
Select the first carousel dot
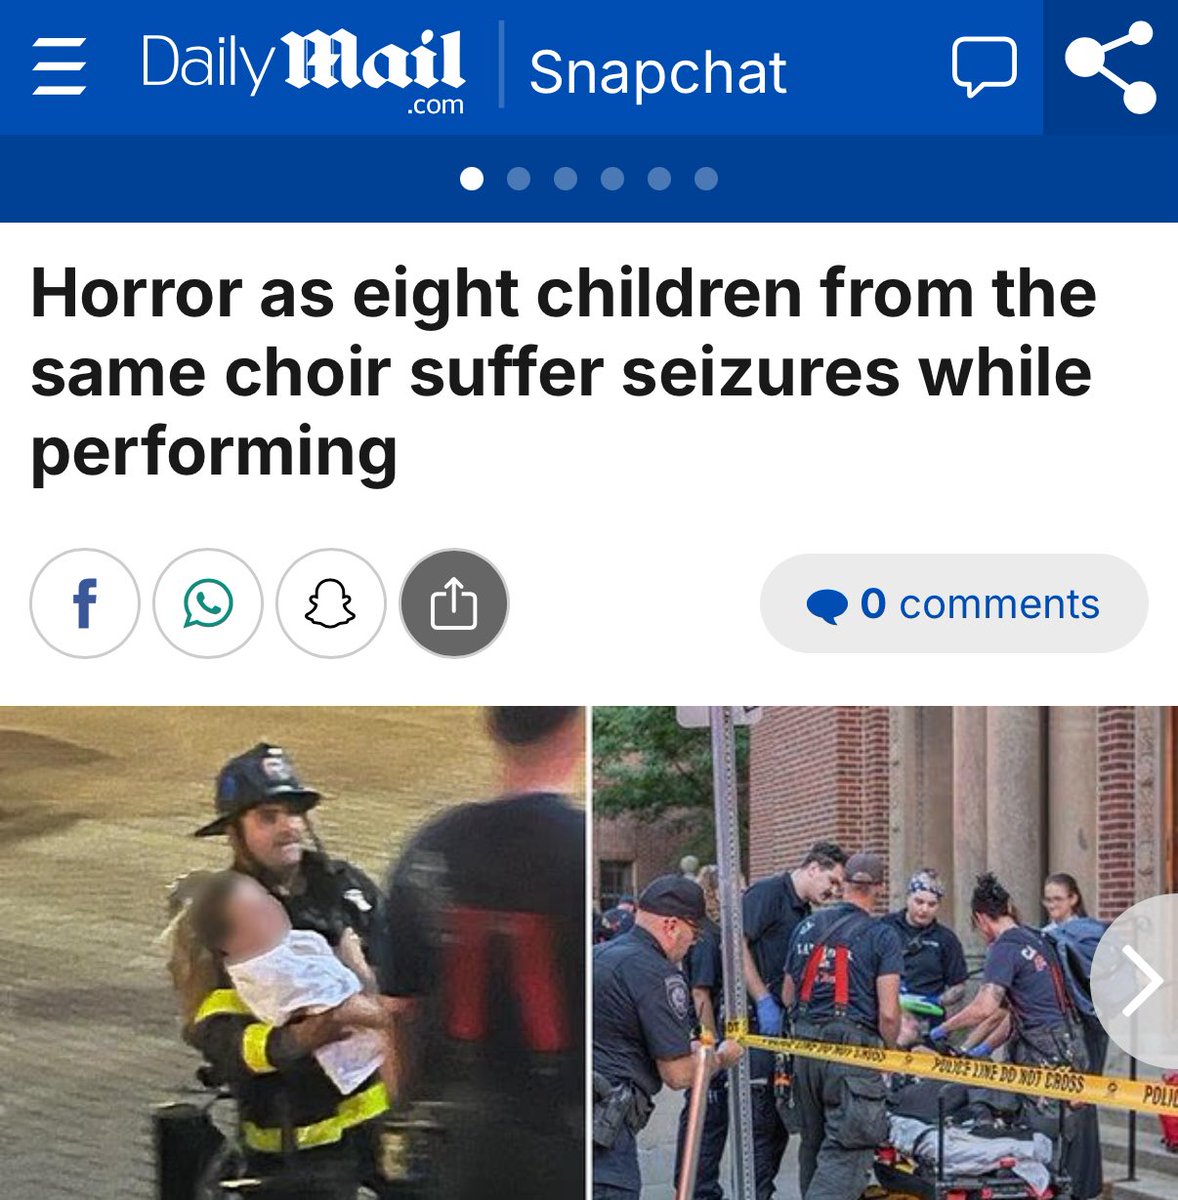click(x=472, y=179)
